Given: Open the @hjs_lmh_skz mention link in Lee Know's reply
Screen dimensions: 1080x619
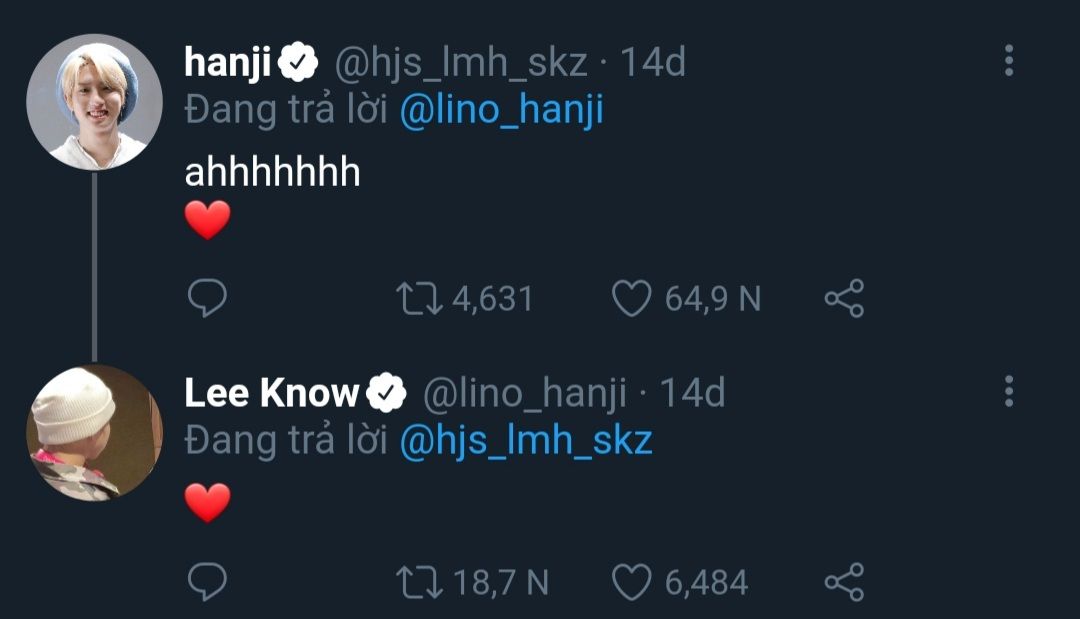Looking at the screenshot, I should 526,440.
